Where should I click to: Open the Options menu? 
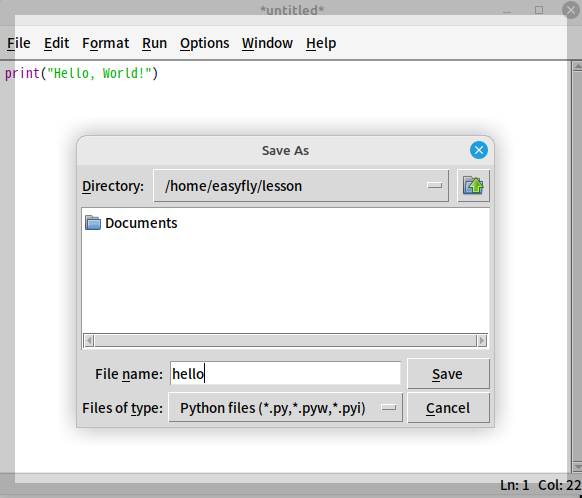pos(205,43)
